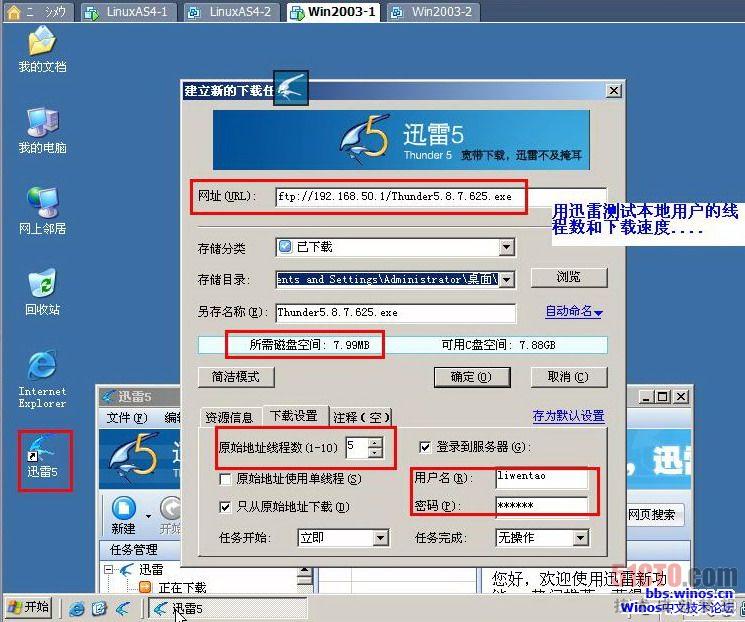This screenshot has height=622, width=745.
Task: Open storage category dropdown
Action: point(506,247)
